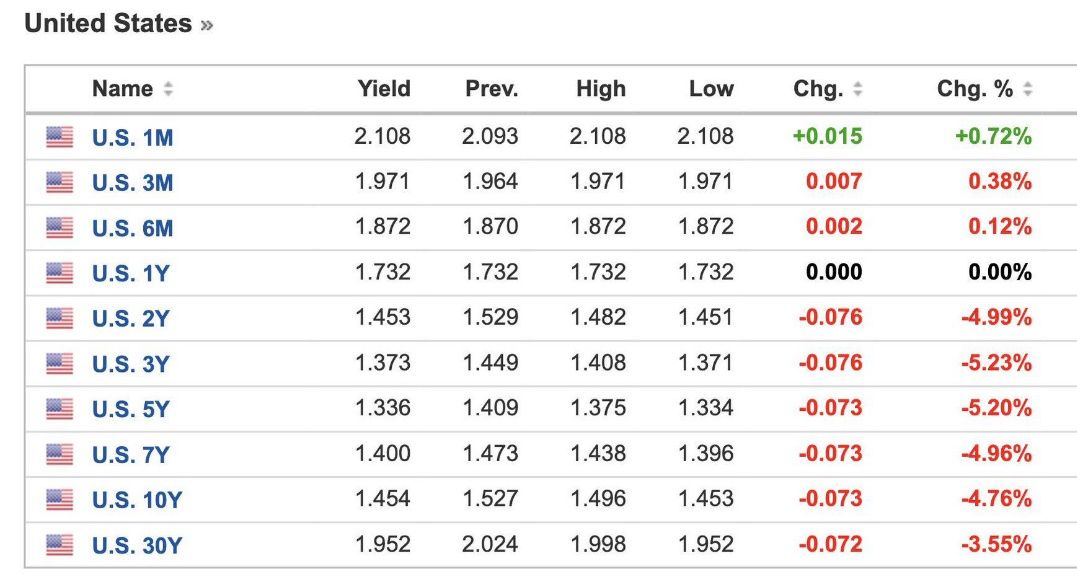Sort table by Name column arrows
Viewport: 1077px width, 584px height.
[x=168, y=89]
